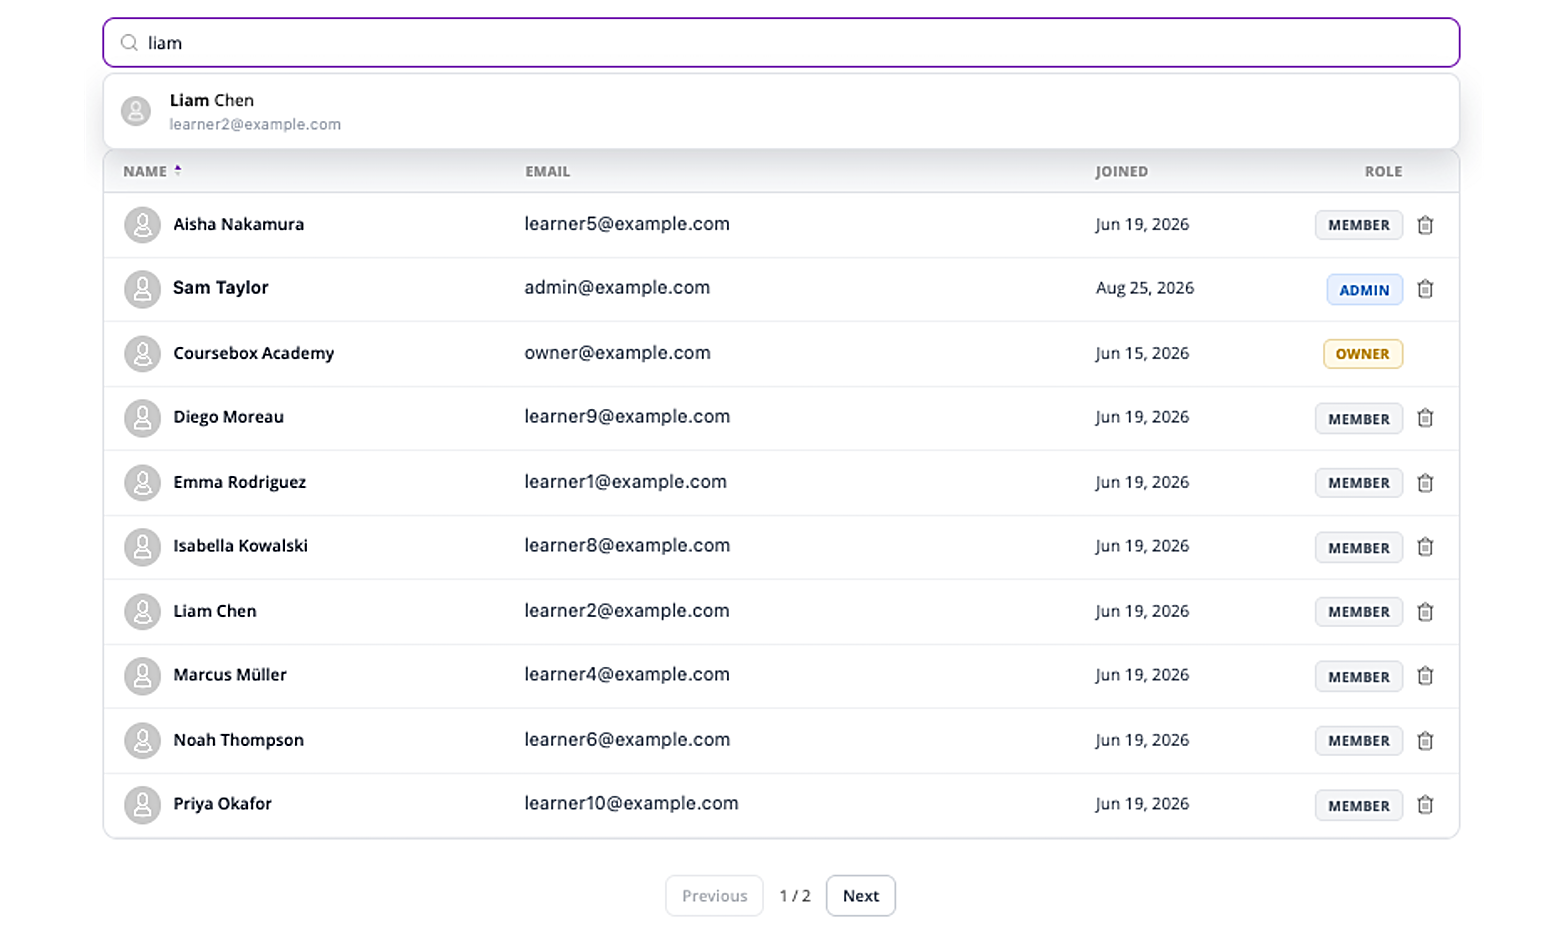This screenshot has height=930, width=1568.
Task: Click trash icon for Emma Rodriguez
Action: 1425,483
